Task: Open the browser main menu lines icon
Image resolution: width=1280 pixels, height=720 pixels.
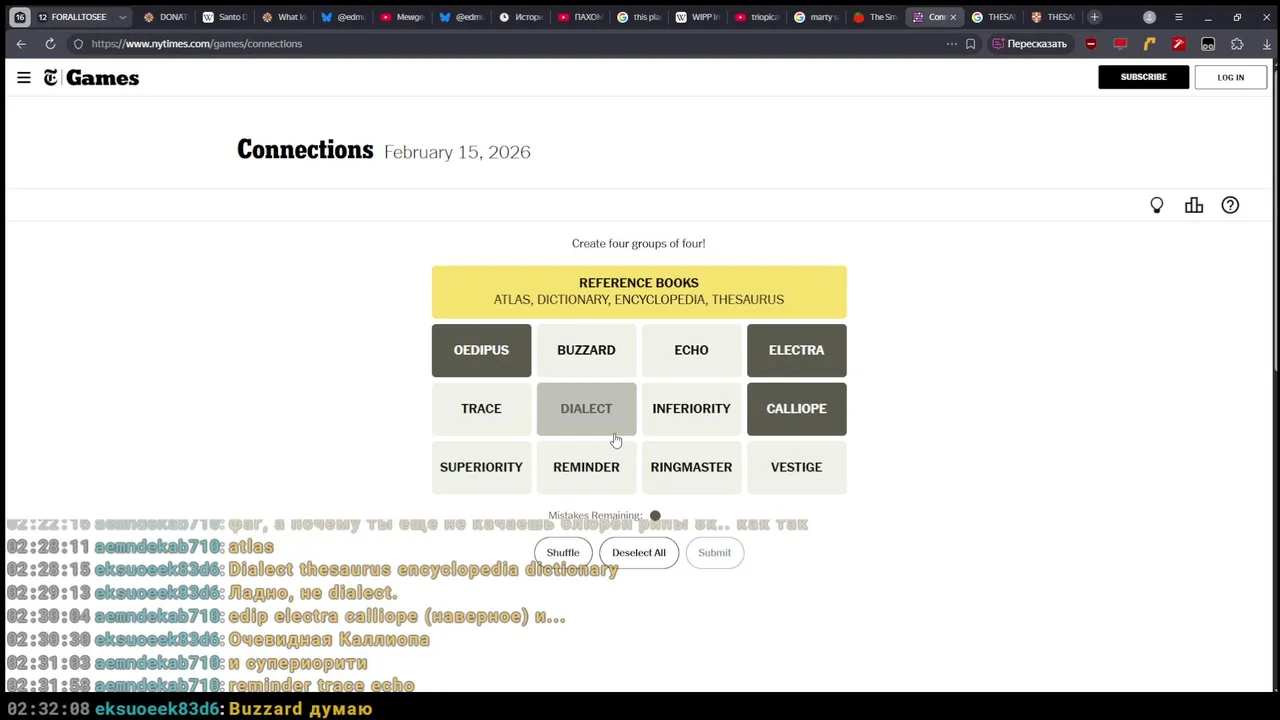Action: point(1178,17)
